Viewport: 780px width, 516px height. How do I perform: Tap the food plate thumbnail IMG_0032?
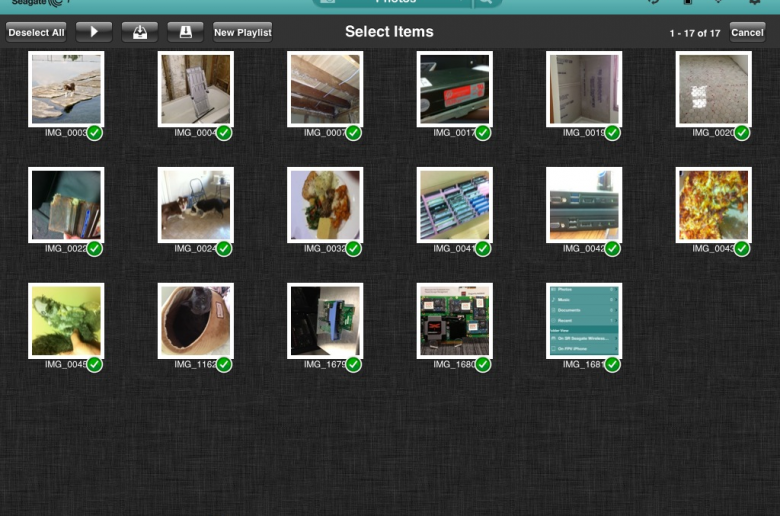(x=325, y=205)
